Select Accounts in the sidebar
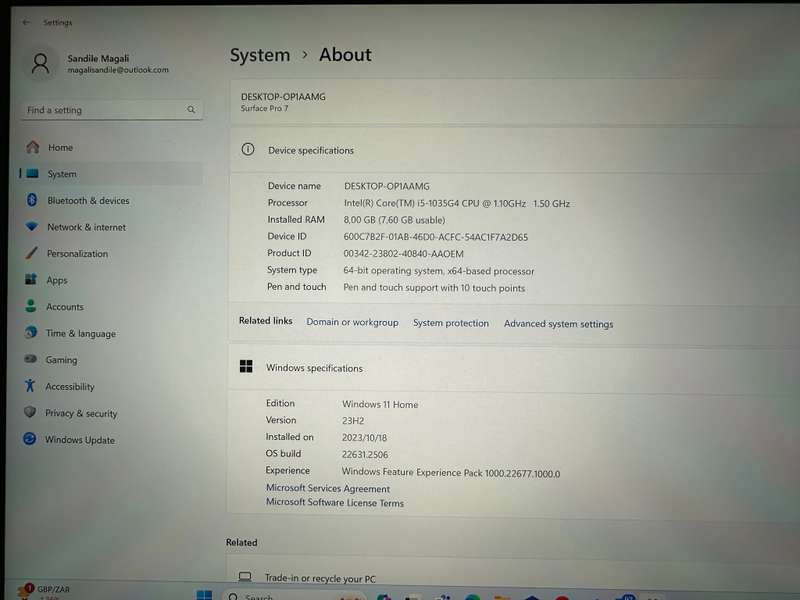 coord(111,307)
